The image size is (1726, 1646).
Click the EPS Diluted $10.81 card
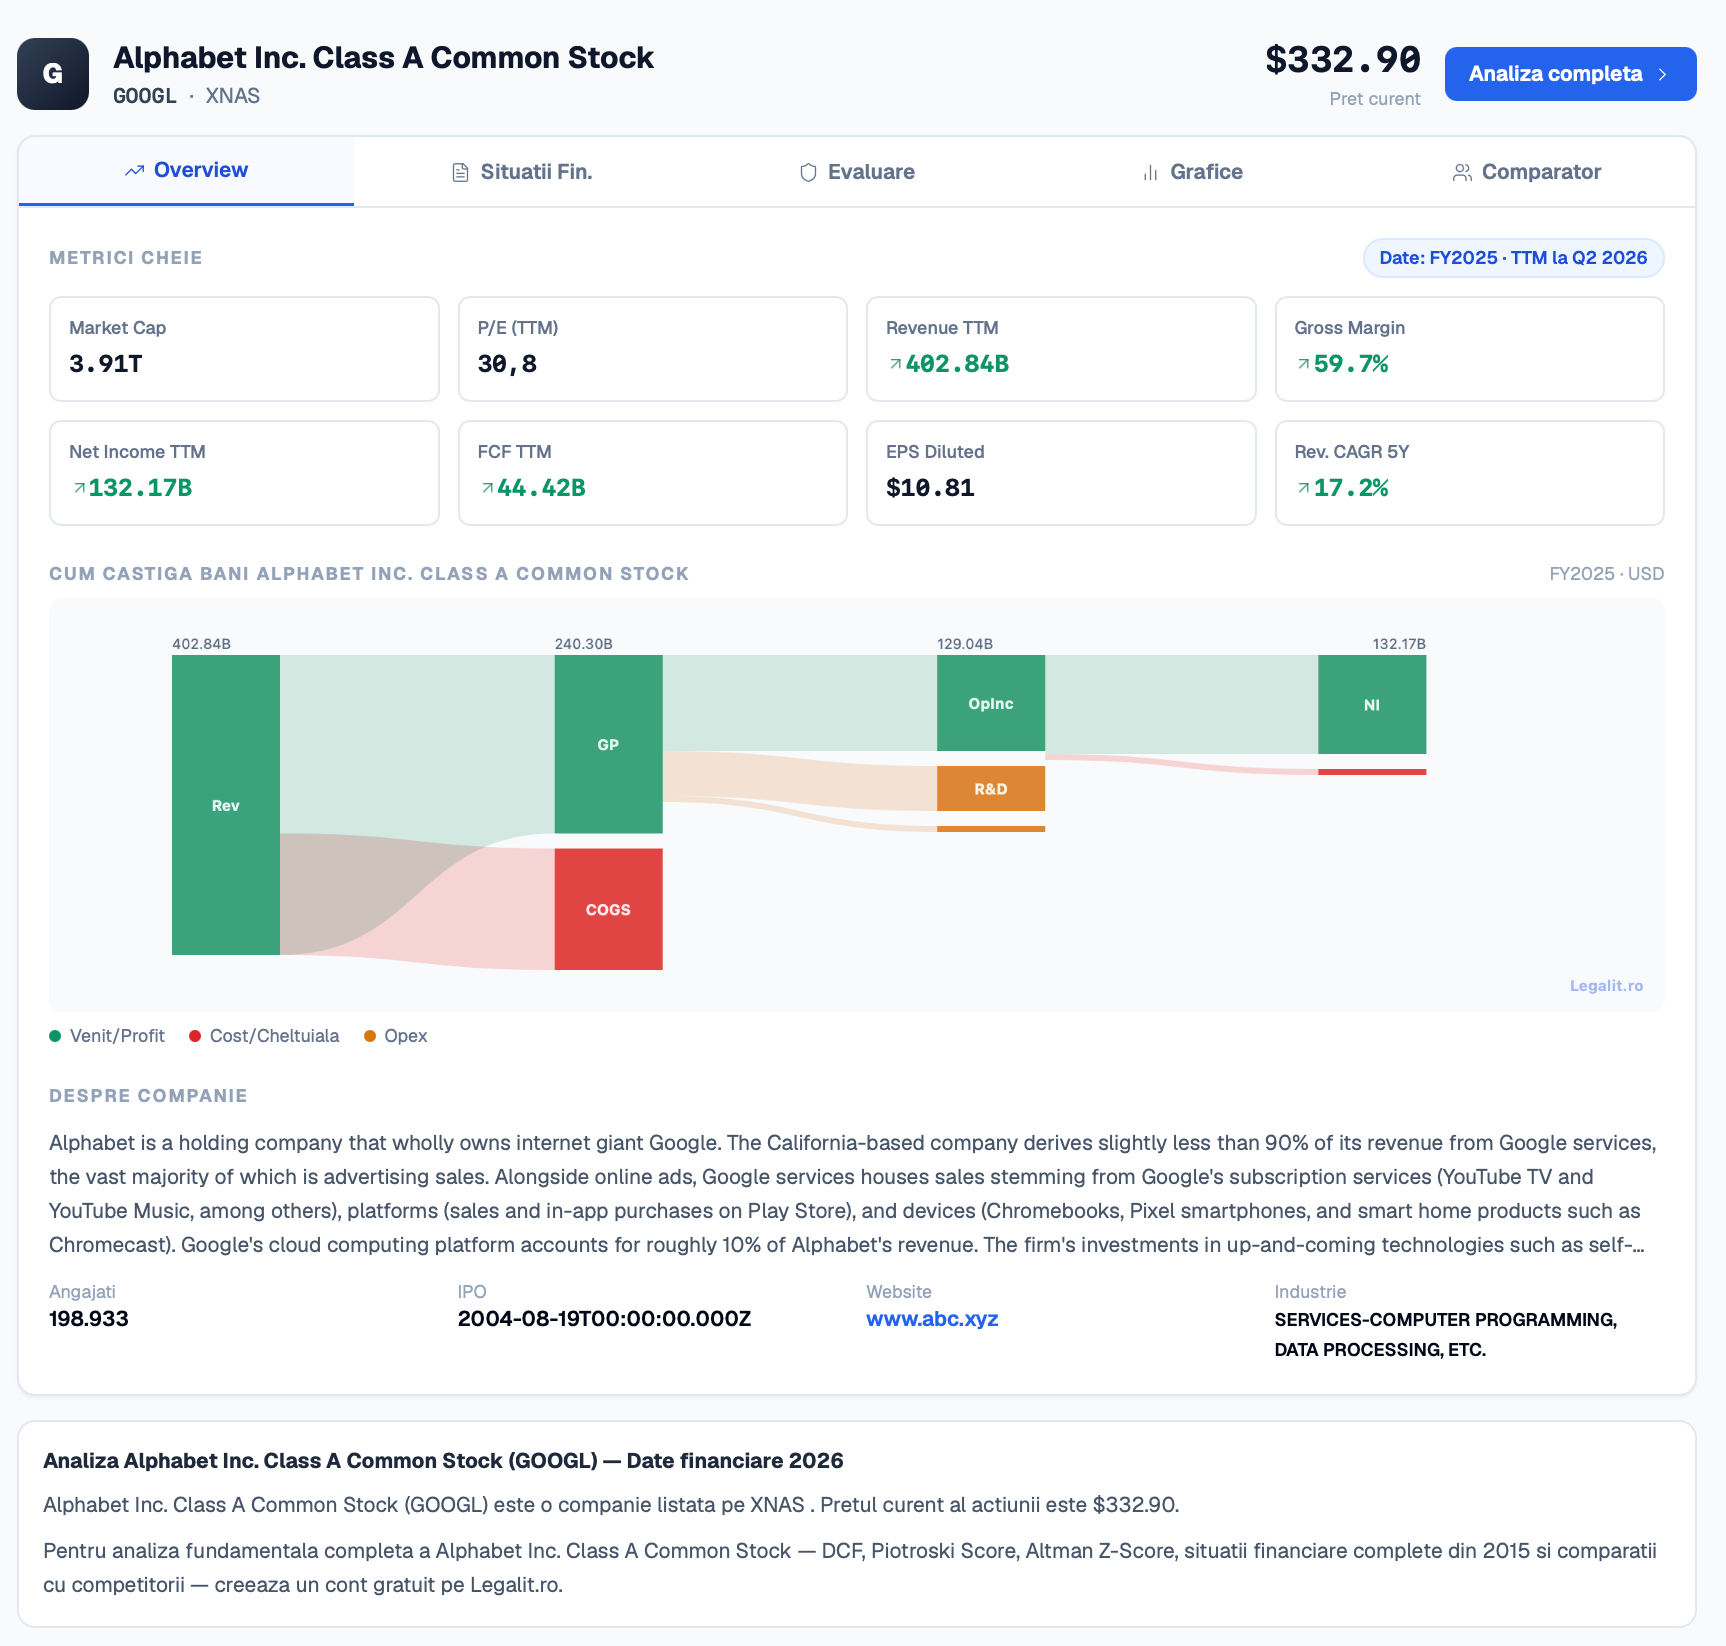tap(1061, 473)
